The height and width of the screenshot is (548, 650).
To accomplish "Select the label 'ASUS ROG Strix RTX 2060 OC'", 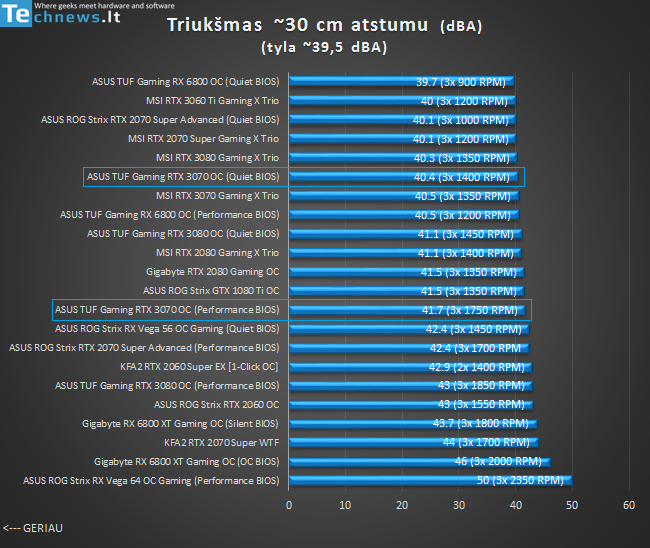I will pyautogui.click(x=216, y=405).
